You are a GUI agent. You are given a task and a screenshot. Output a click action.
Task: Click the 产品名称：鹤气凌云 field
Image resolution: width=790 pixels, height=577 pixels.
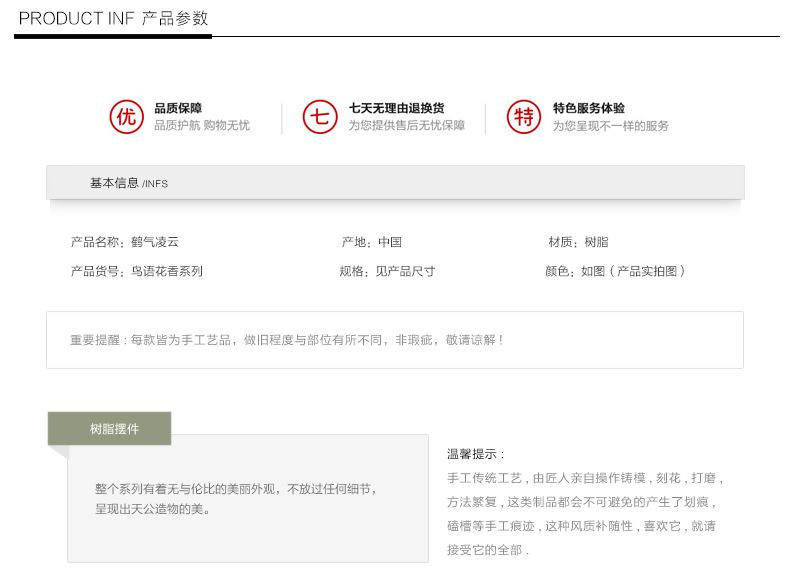tap(125, 242)
